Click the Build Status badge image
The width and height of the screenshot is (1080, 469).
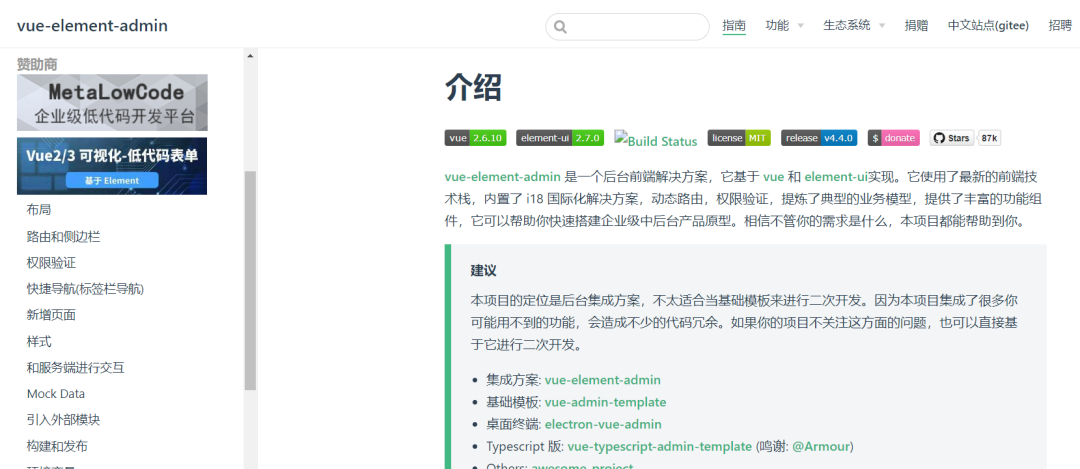click(656, 140)
